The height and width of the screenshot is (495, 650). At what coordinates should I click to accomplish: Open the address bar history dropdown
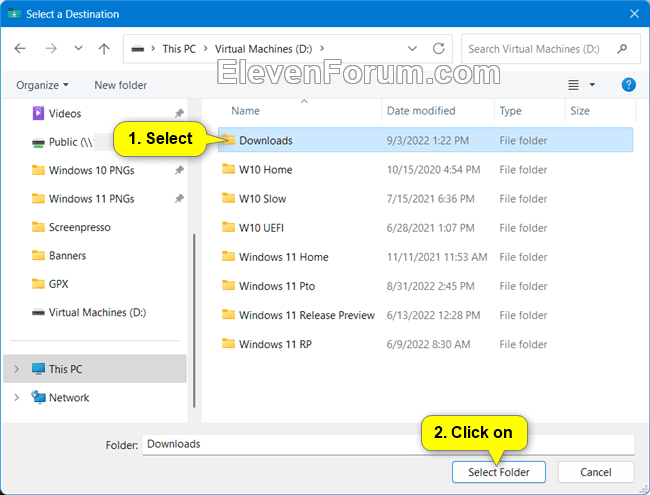(x=412, y=49)
